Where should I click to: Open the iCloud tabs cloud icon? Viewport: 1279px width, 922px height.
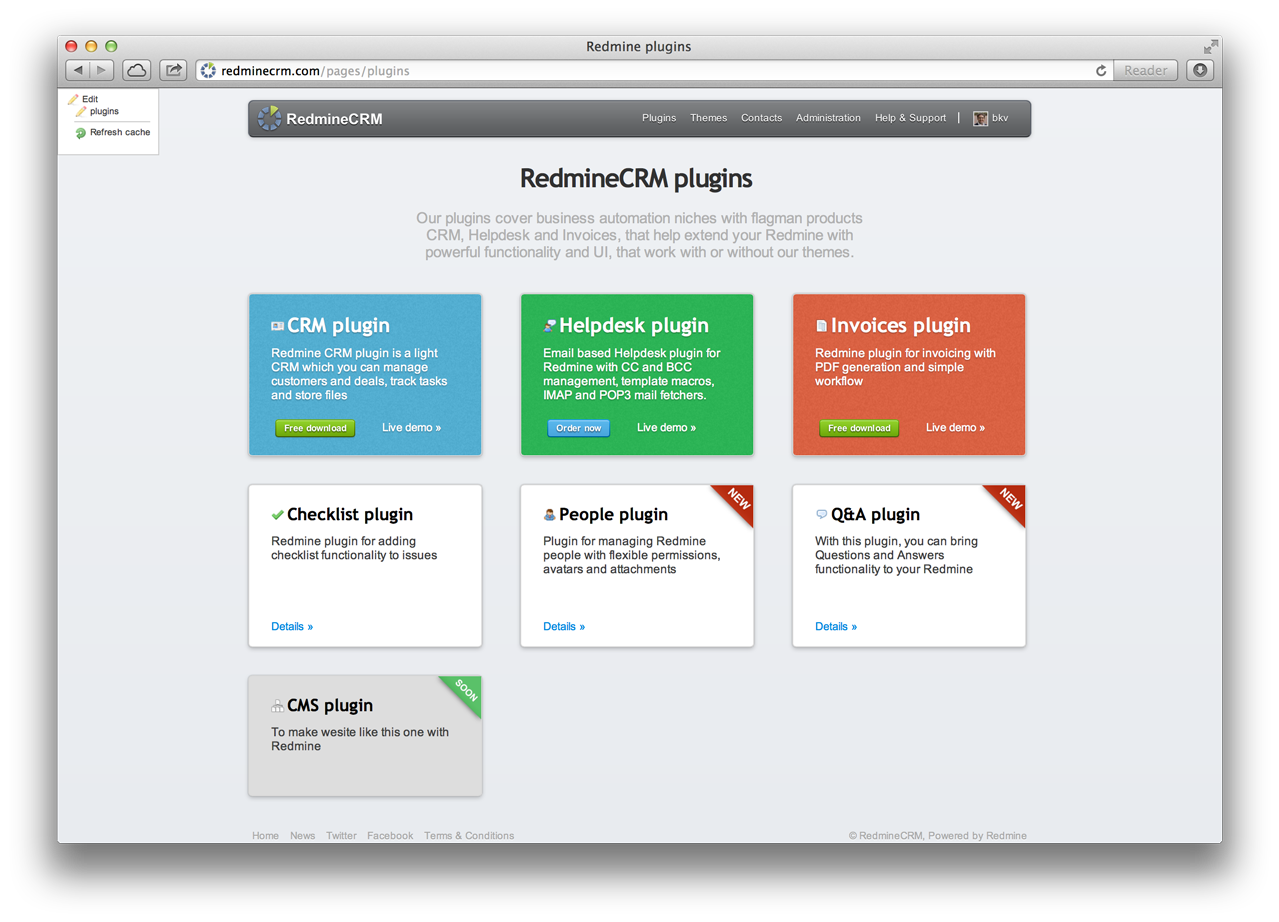(x=137, y=70)
